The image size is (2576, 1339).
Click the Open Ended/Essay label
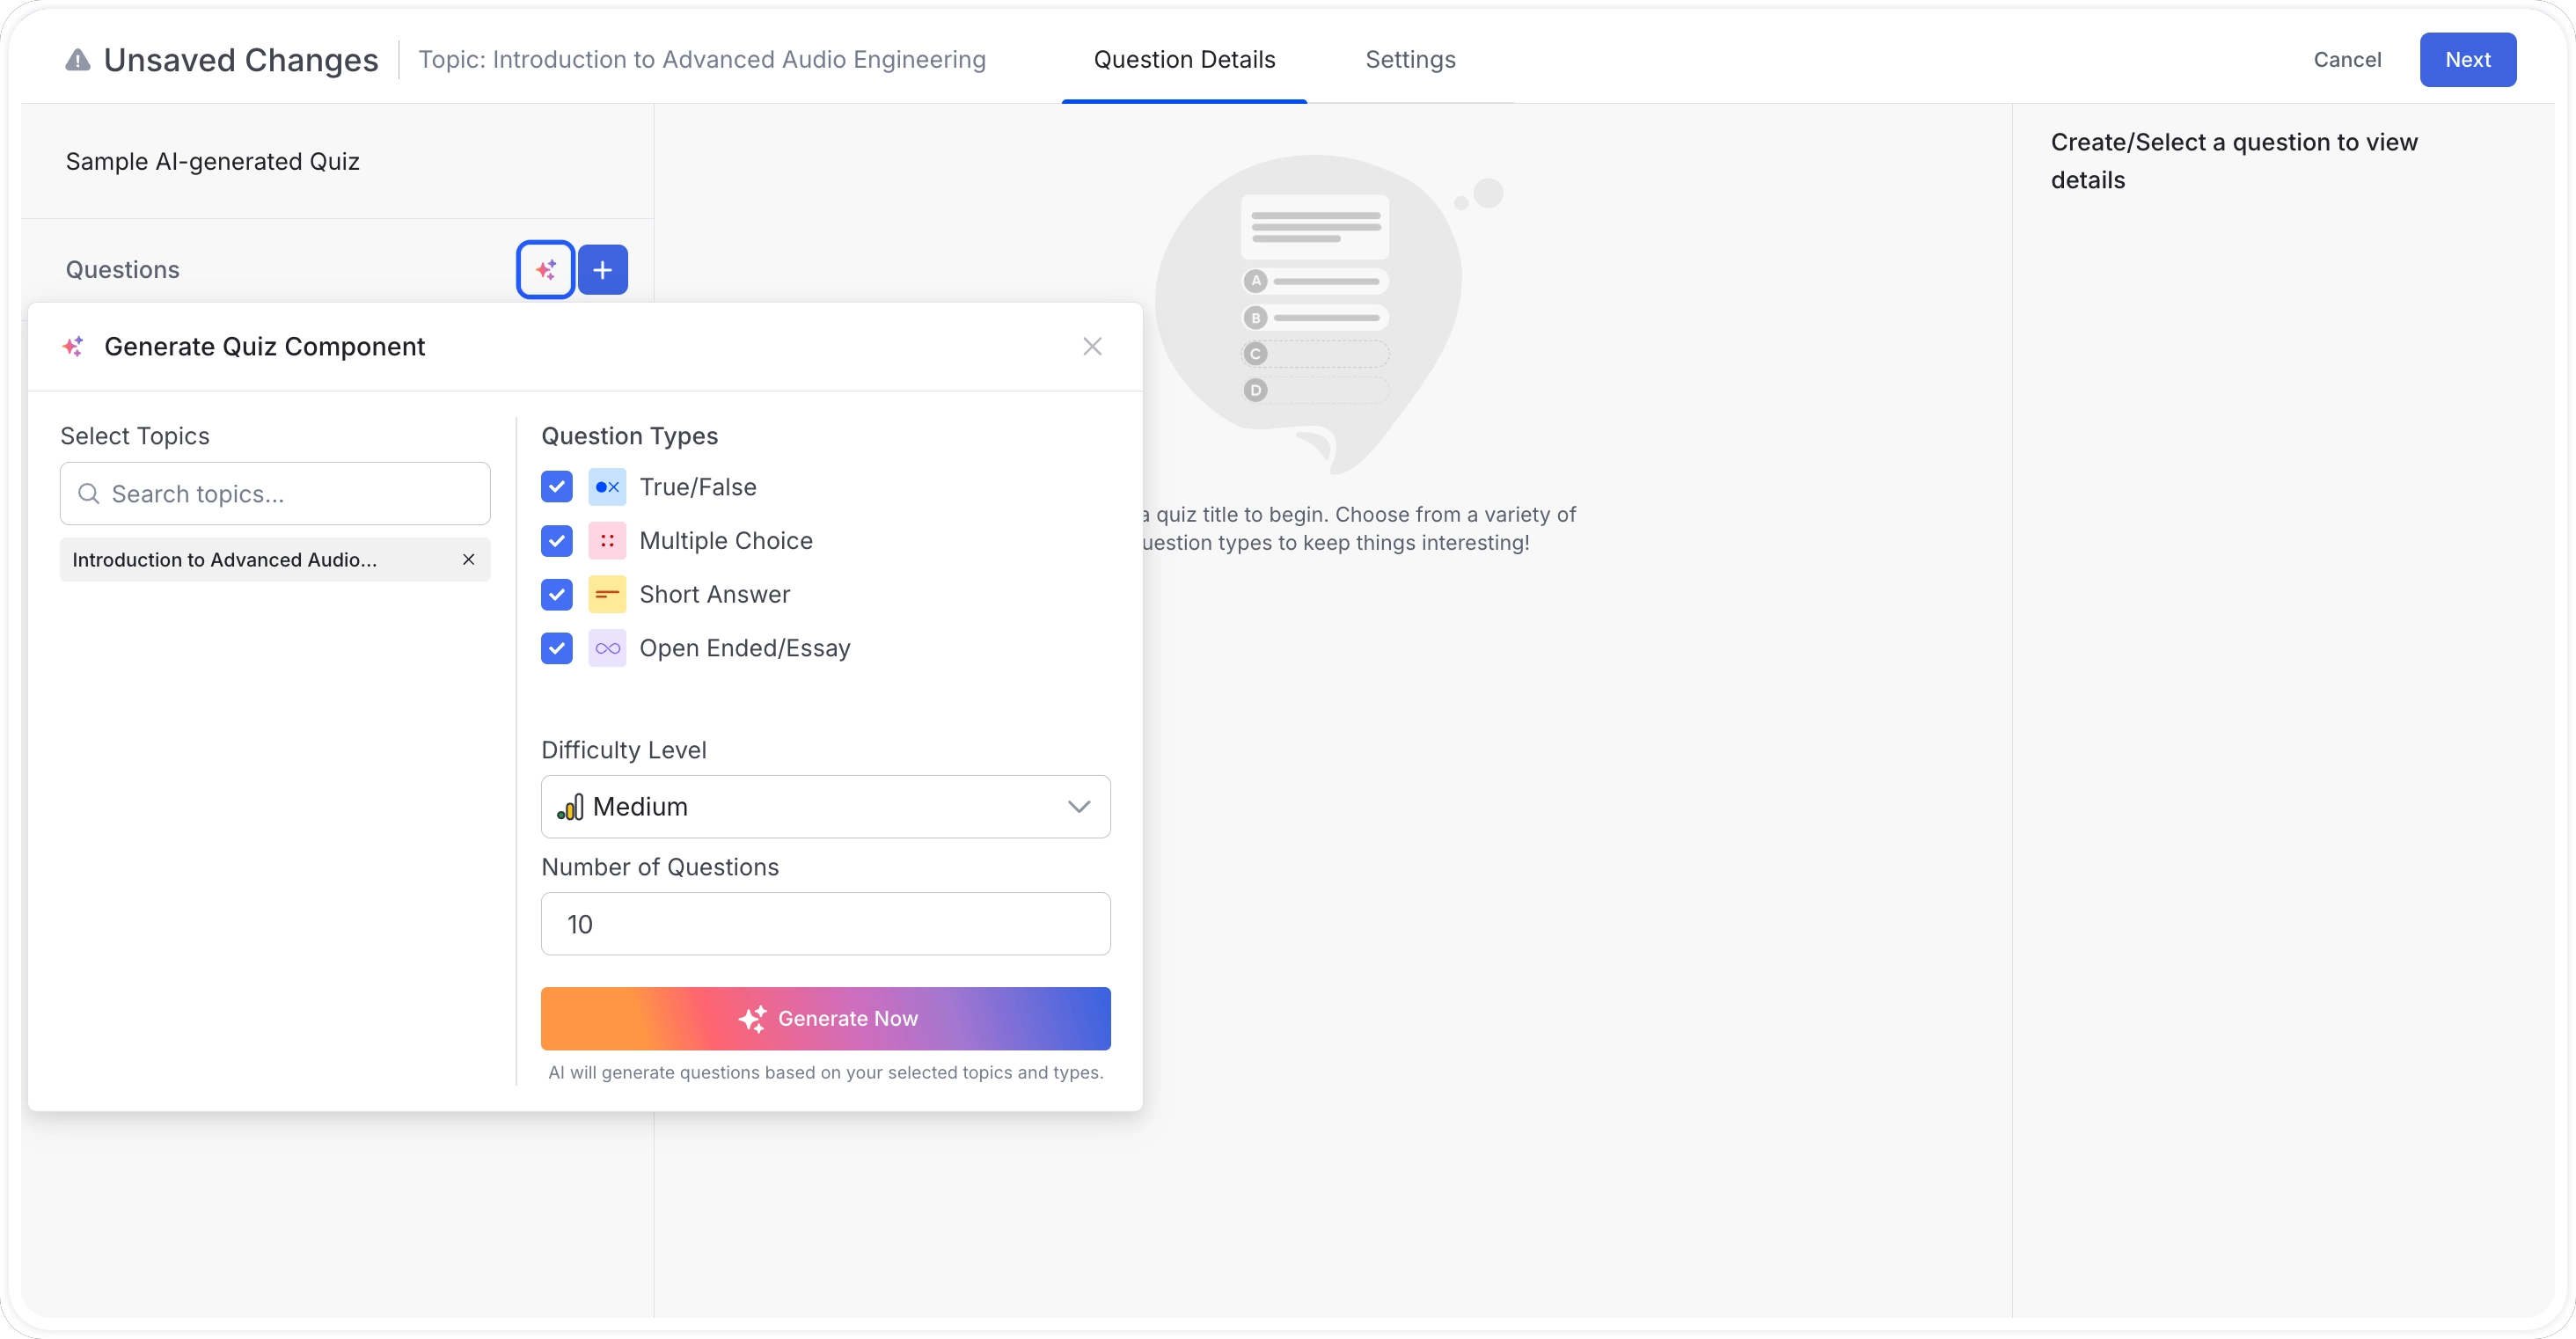tap(745, 649)
